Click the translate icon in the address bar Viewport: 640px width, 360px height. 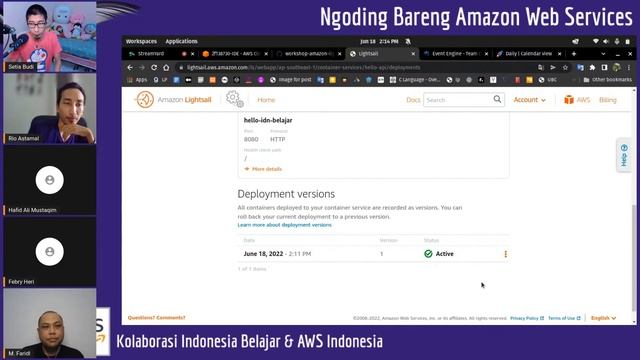[x=541, y=67]
